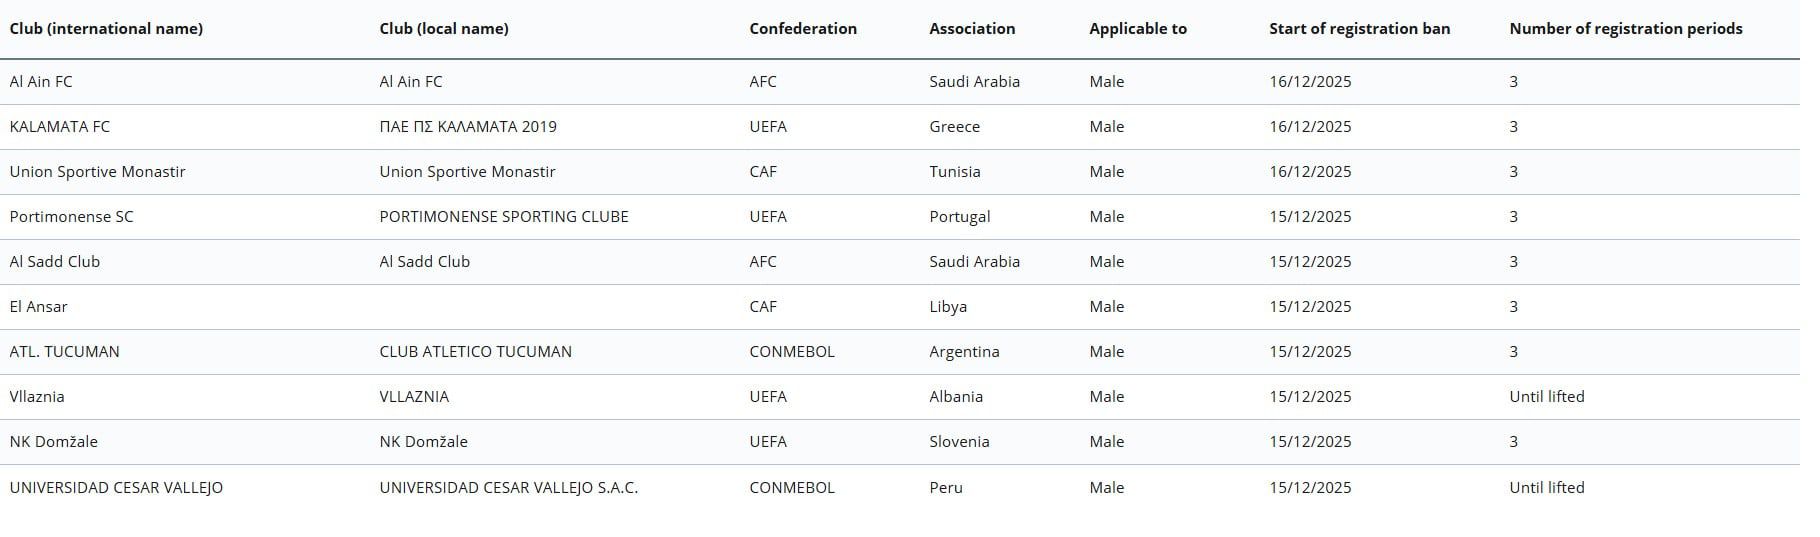Click the Greek local name of Kalamata
The width and height of the screenshot is (1820, 537).
click(468, 127)
